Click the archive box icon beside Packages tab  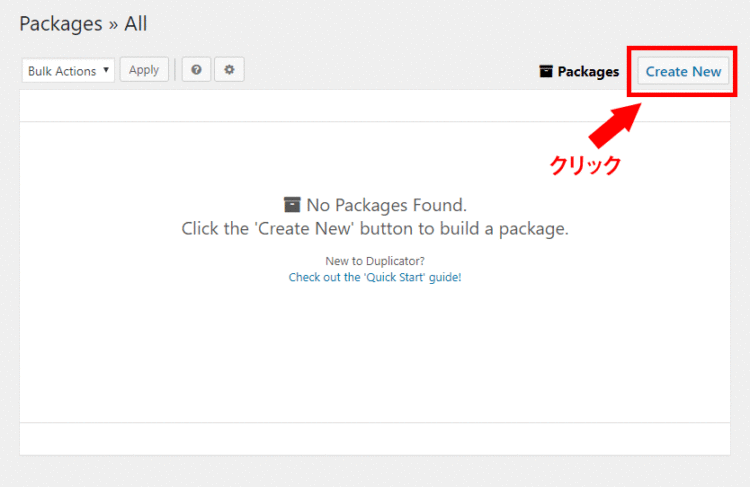pos(546,72)
